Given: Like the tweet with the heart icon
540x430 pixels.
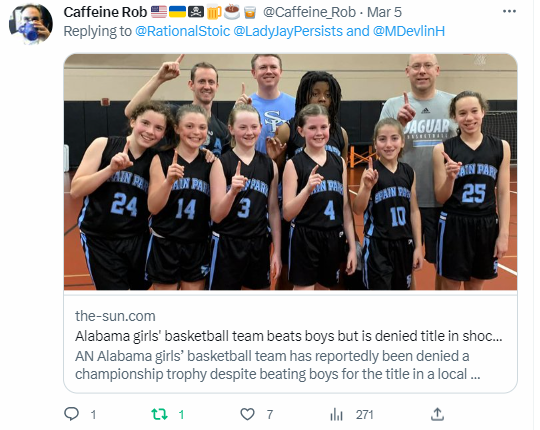Looking at the screenshot, I should click(247, 414).
